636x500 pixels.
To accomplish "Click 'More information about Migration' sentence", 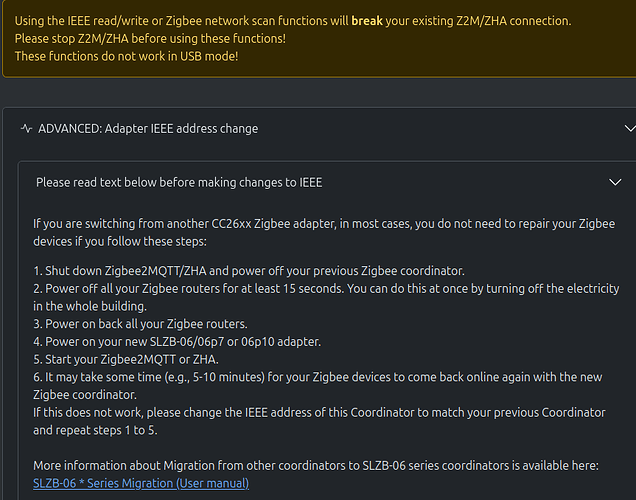I will click(x=316, y=466).
